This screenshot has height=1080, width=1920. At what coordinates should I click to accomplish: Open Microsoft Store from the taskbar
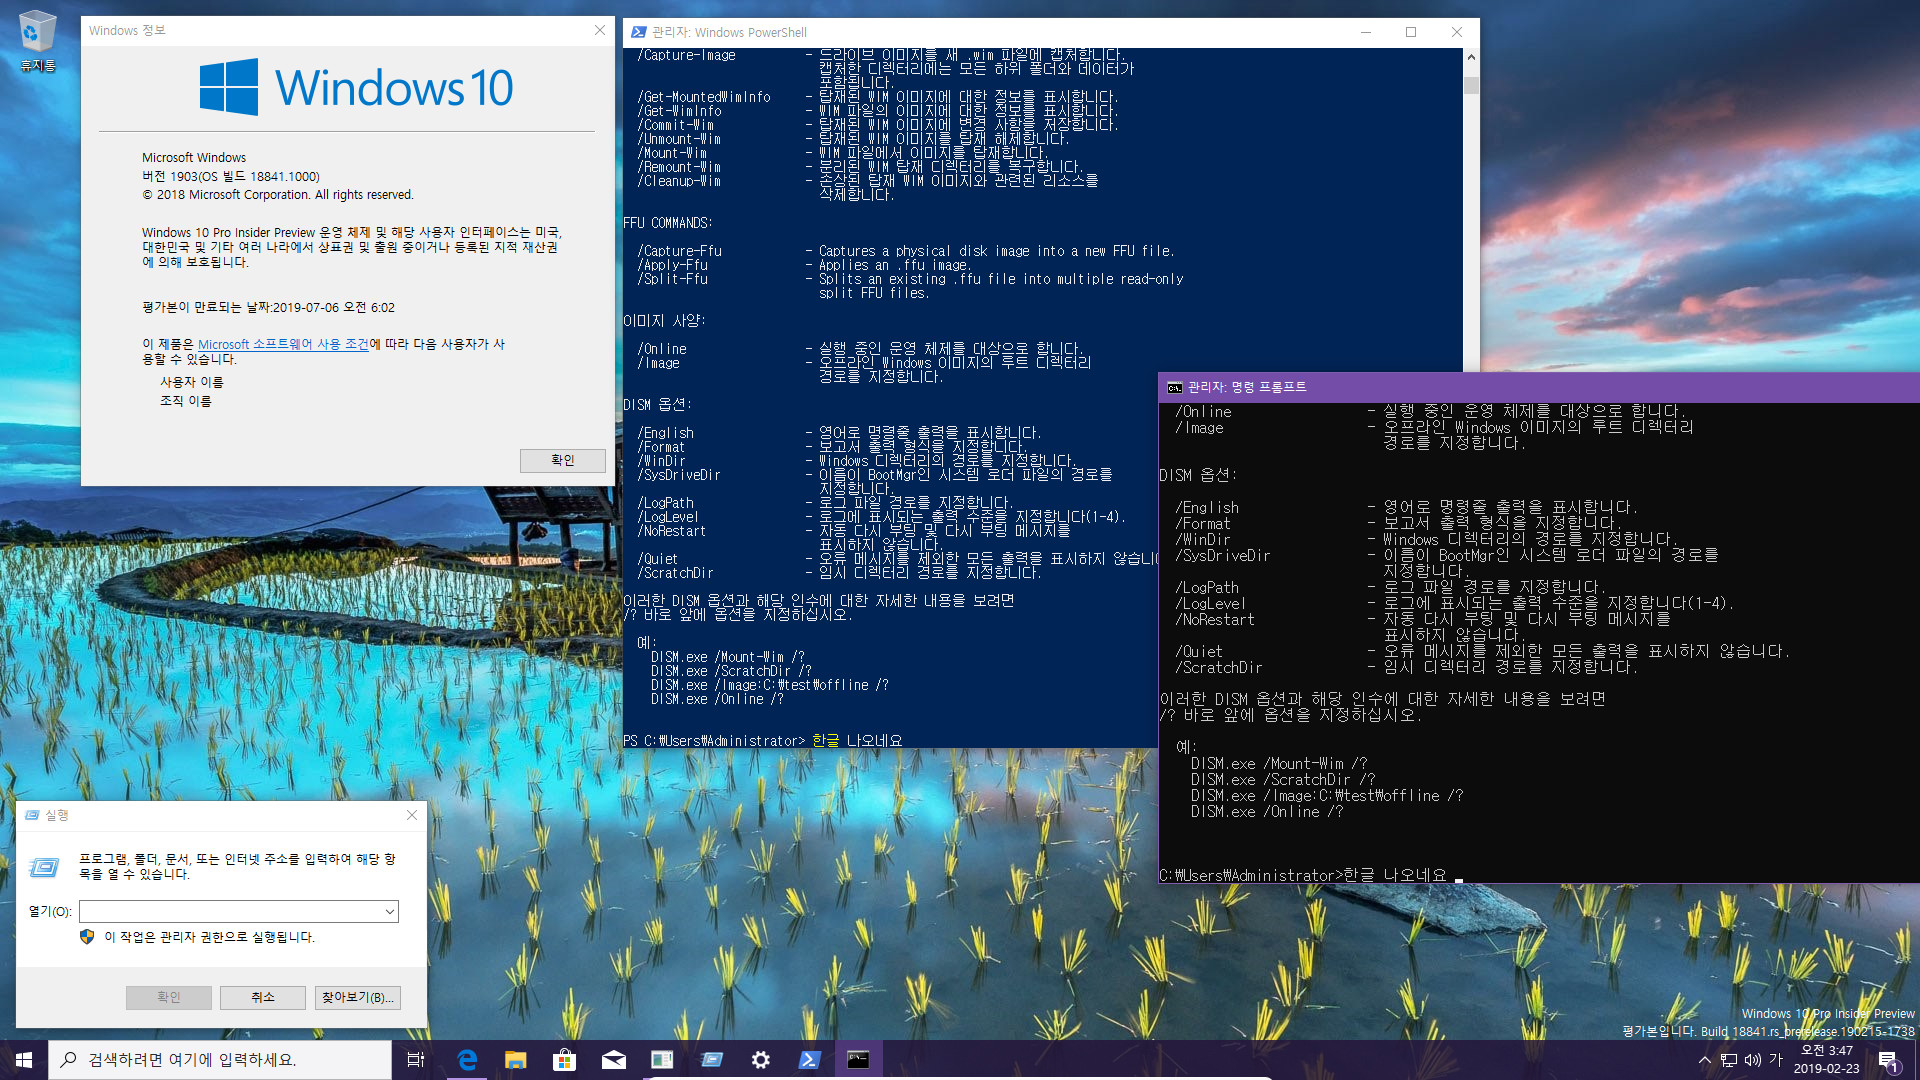(564, 1060)
